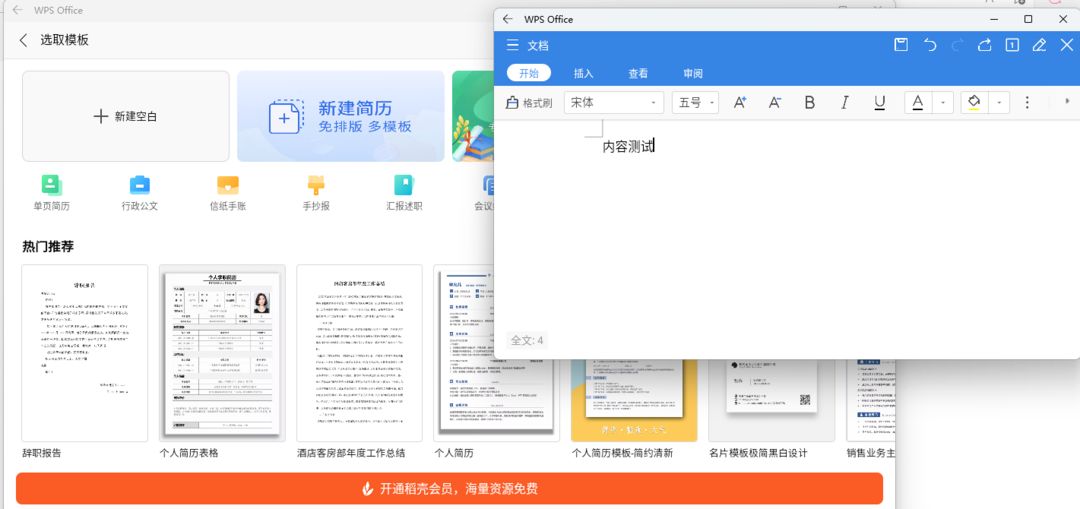Screen dimensions: 1080x509
Task: Click the 新建简历 banner
Action: [x=340, y=116]
